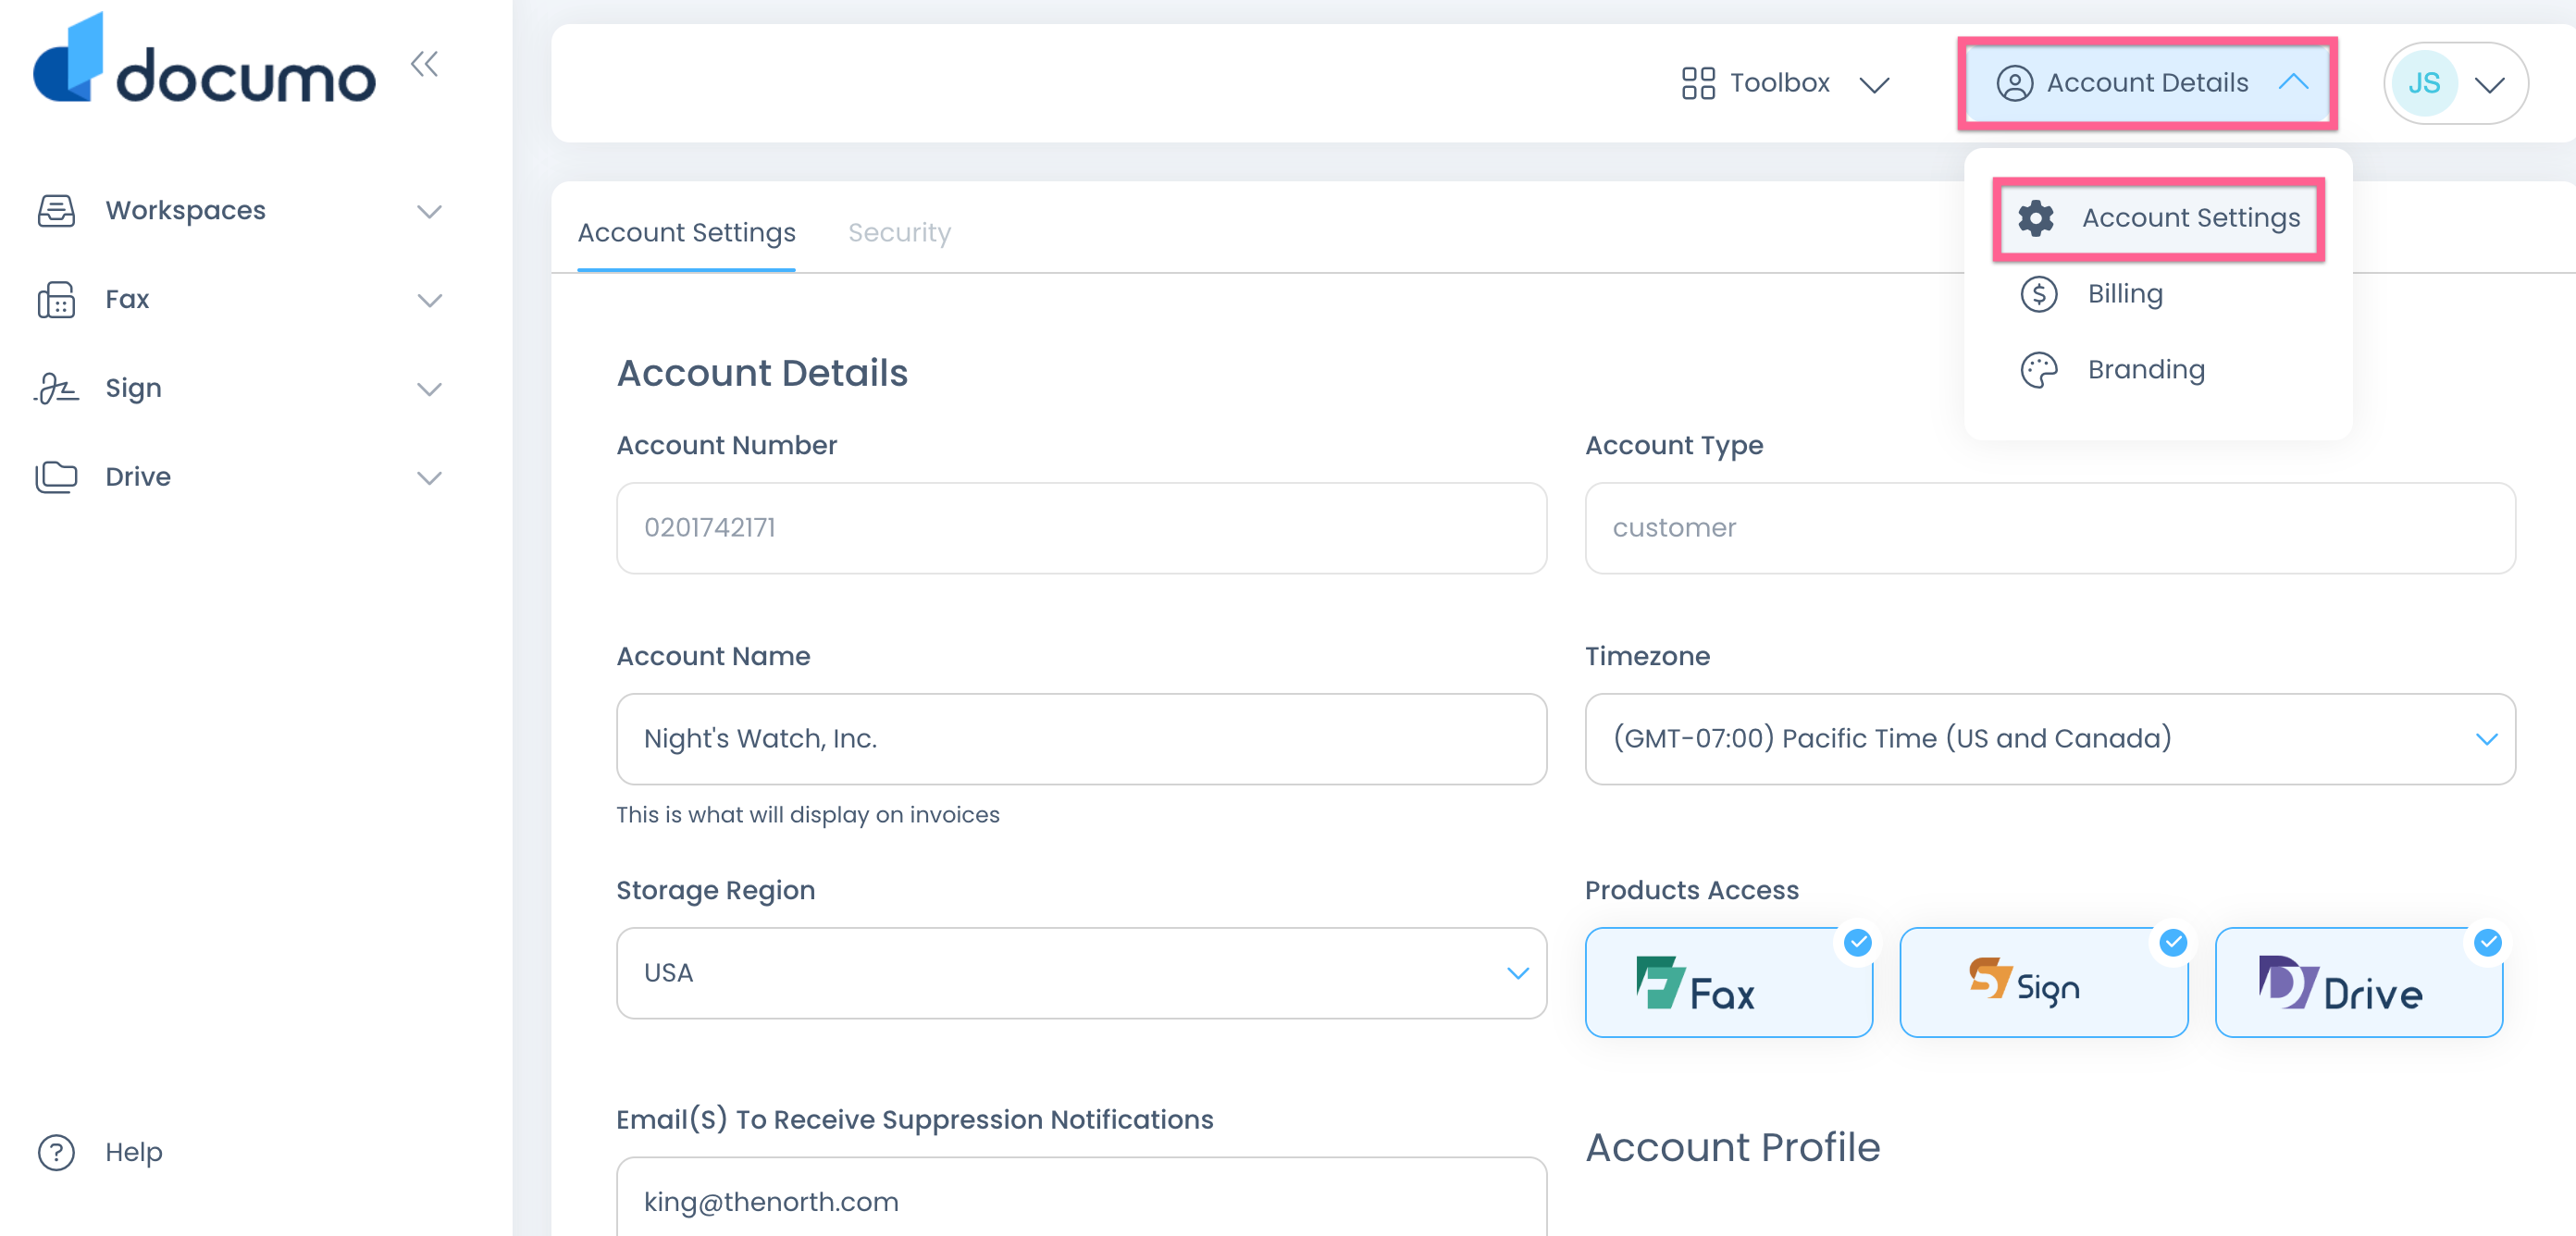Click the Drive folder icon in sidebar
This screenshot has width=2576, height=1236.
pos(56,477)
